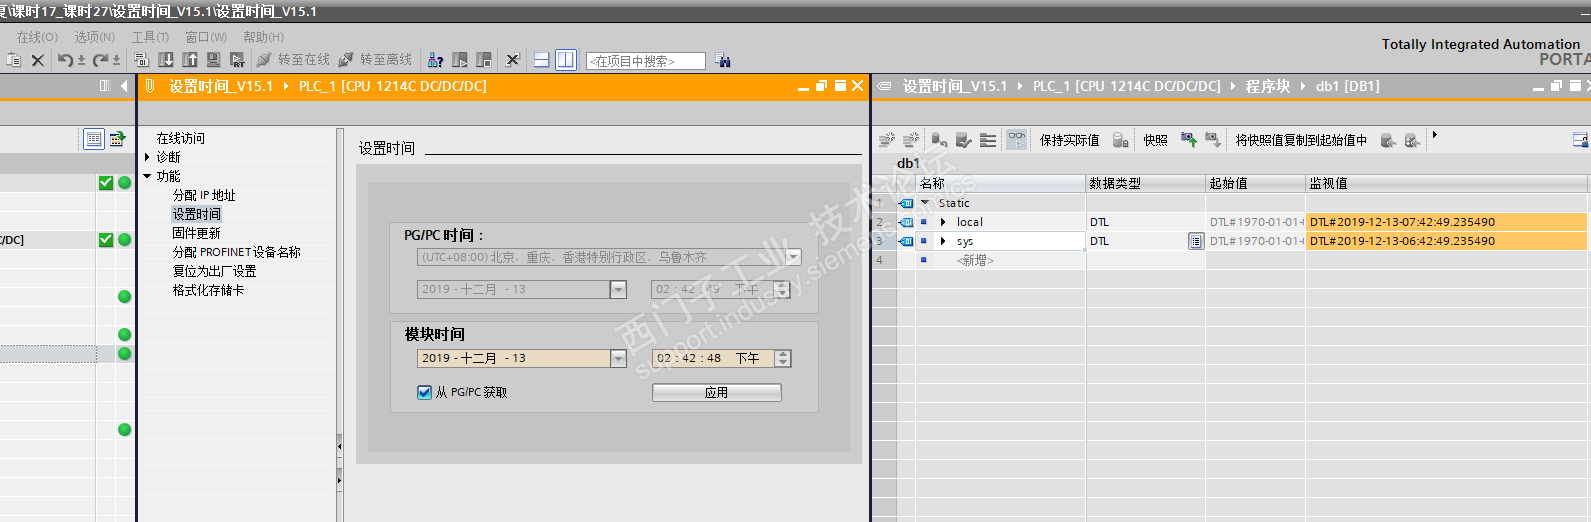Click the load snapshot values icon

pos(1213,140)
